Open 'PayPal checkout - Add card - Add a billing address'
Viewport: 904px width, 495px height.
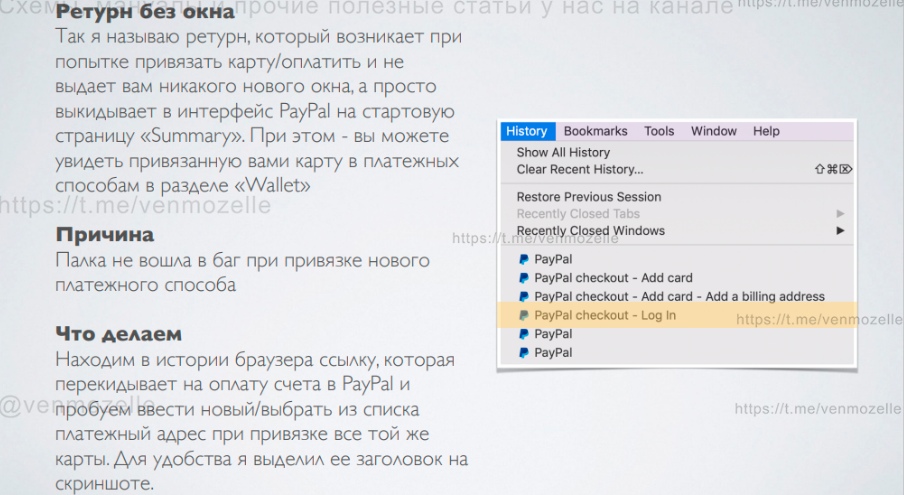[x=677, y=296]
